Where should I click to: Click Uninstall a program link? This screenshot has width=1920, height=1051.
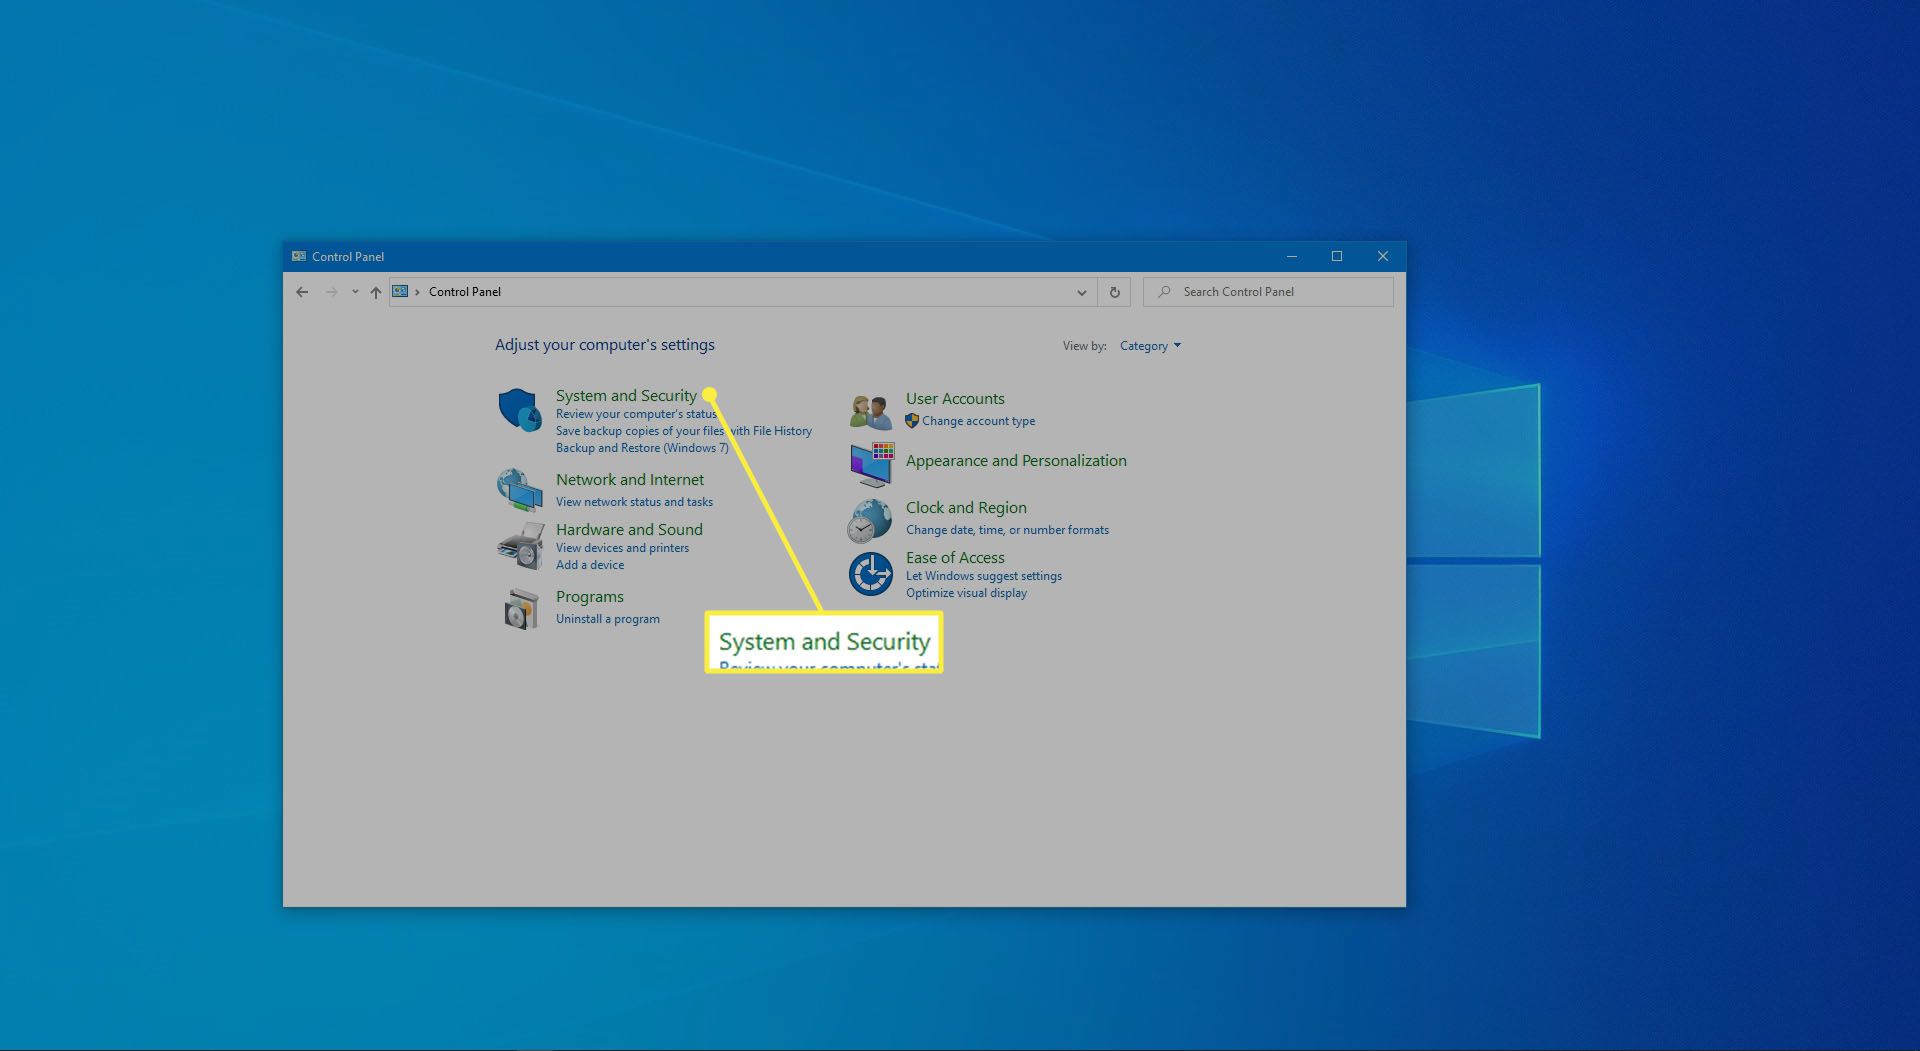[608, 619]
